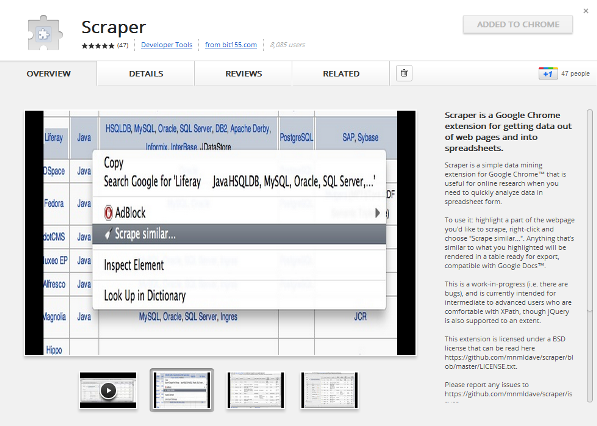
Task: Open the Related tab
Action: pos(341,73)
